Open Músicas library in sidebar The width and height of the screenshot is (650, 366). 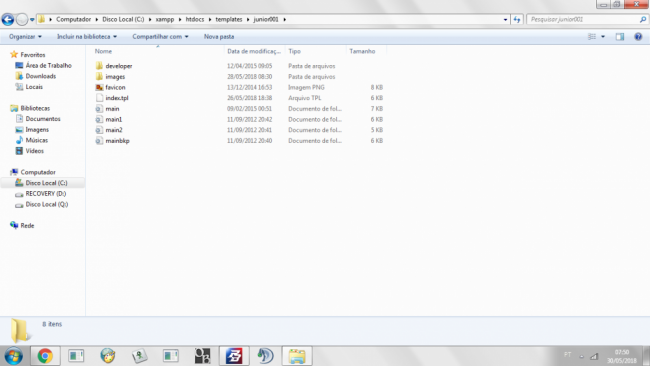point(37,141)
